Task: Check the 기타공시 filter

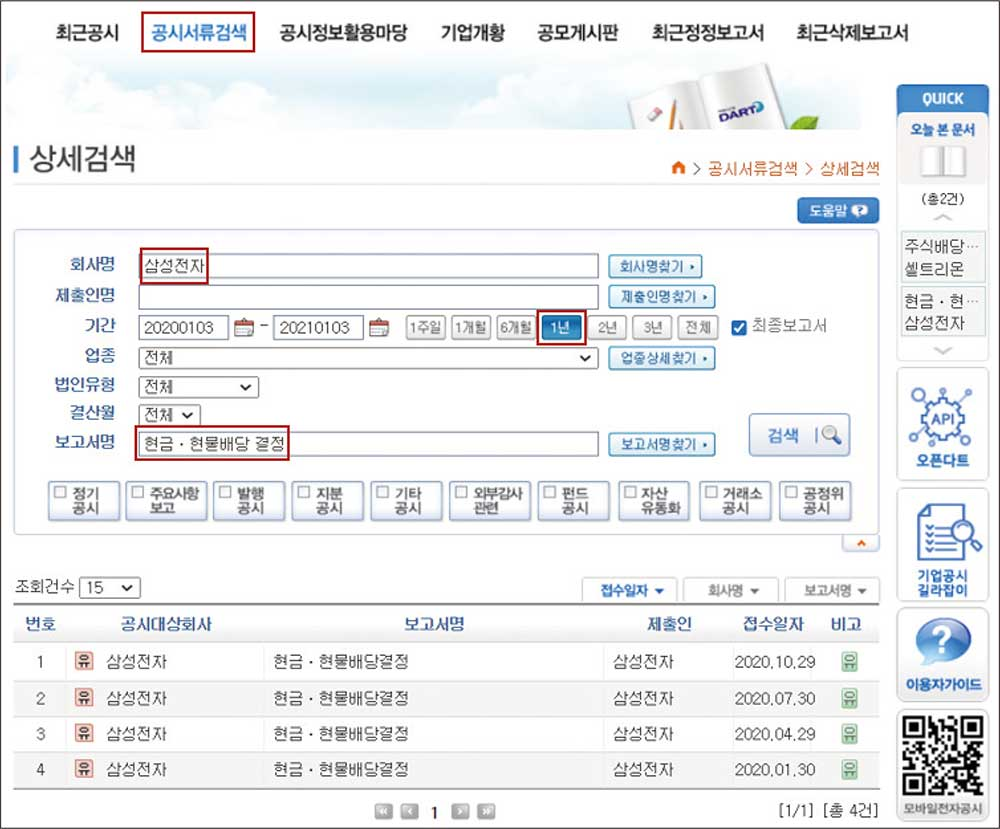Action: click(x=383, y=492)
